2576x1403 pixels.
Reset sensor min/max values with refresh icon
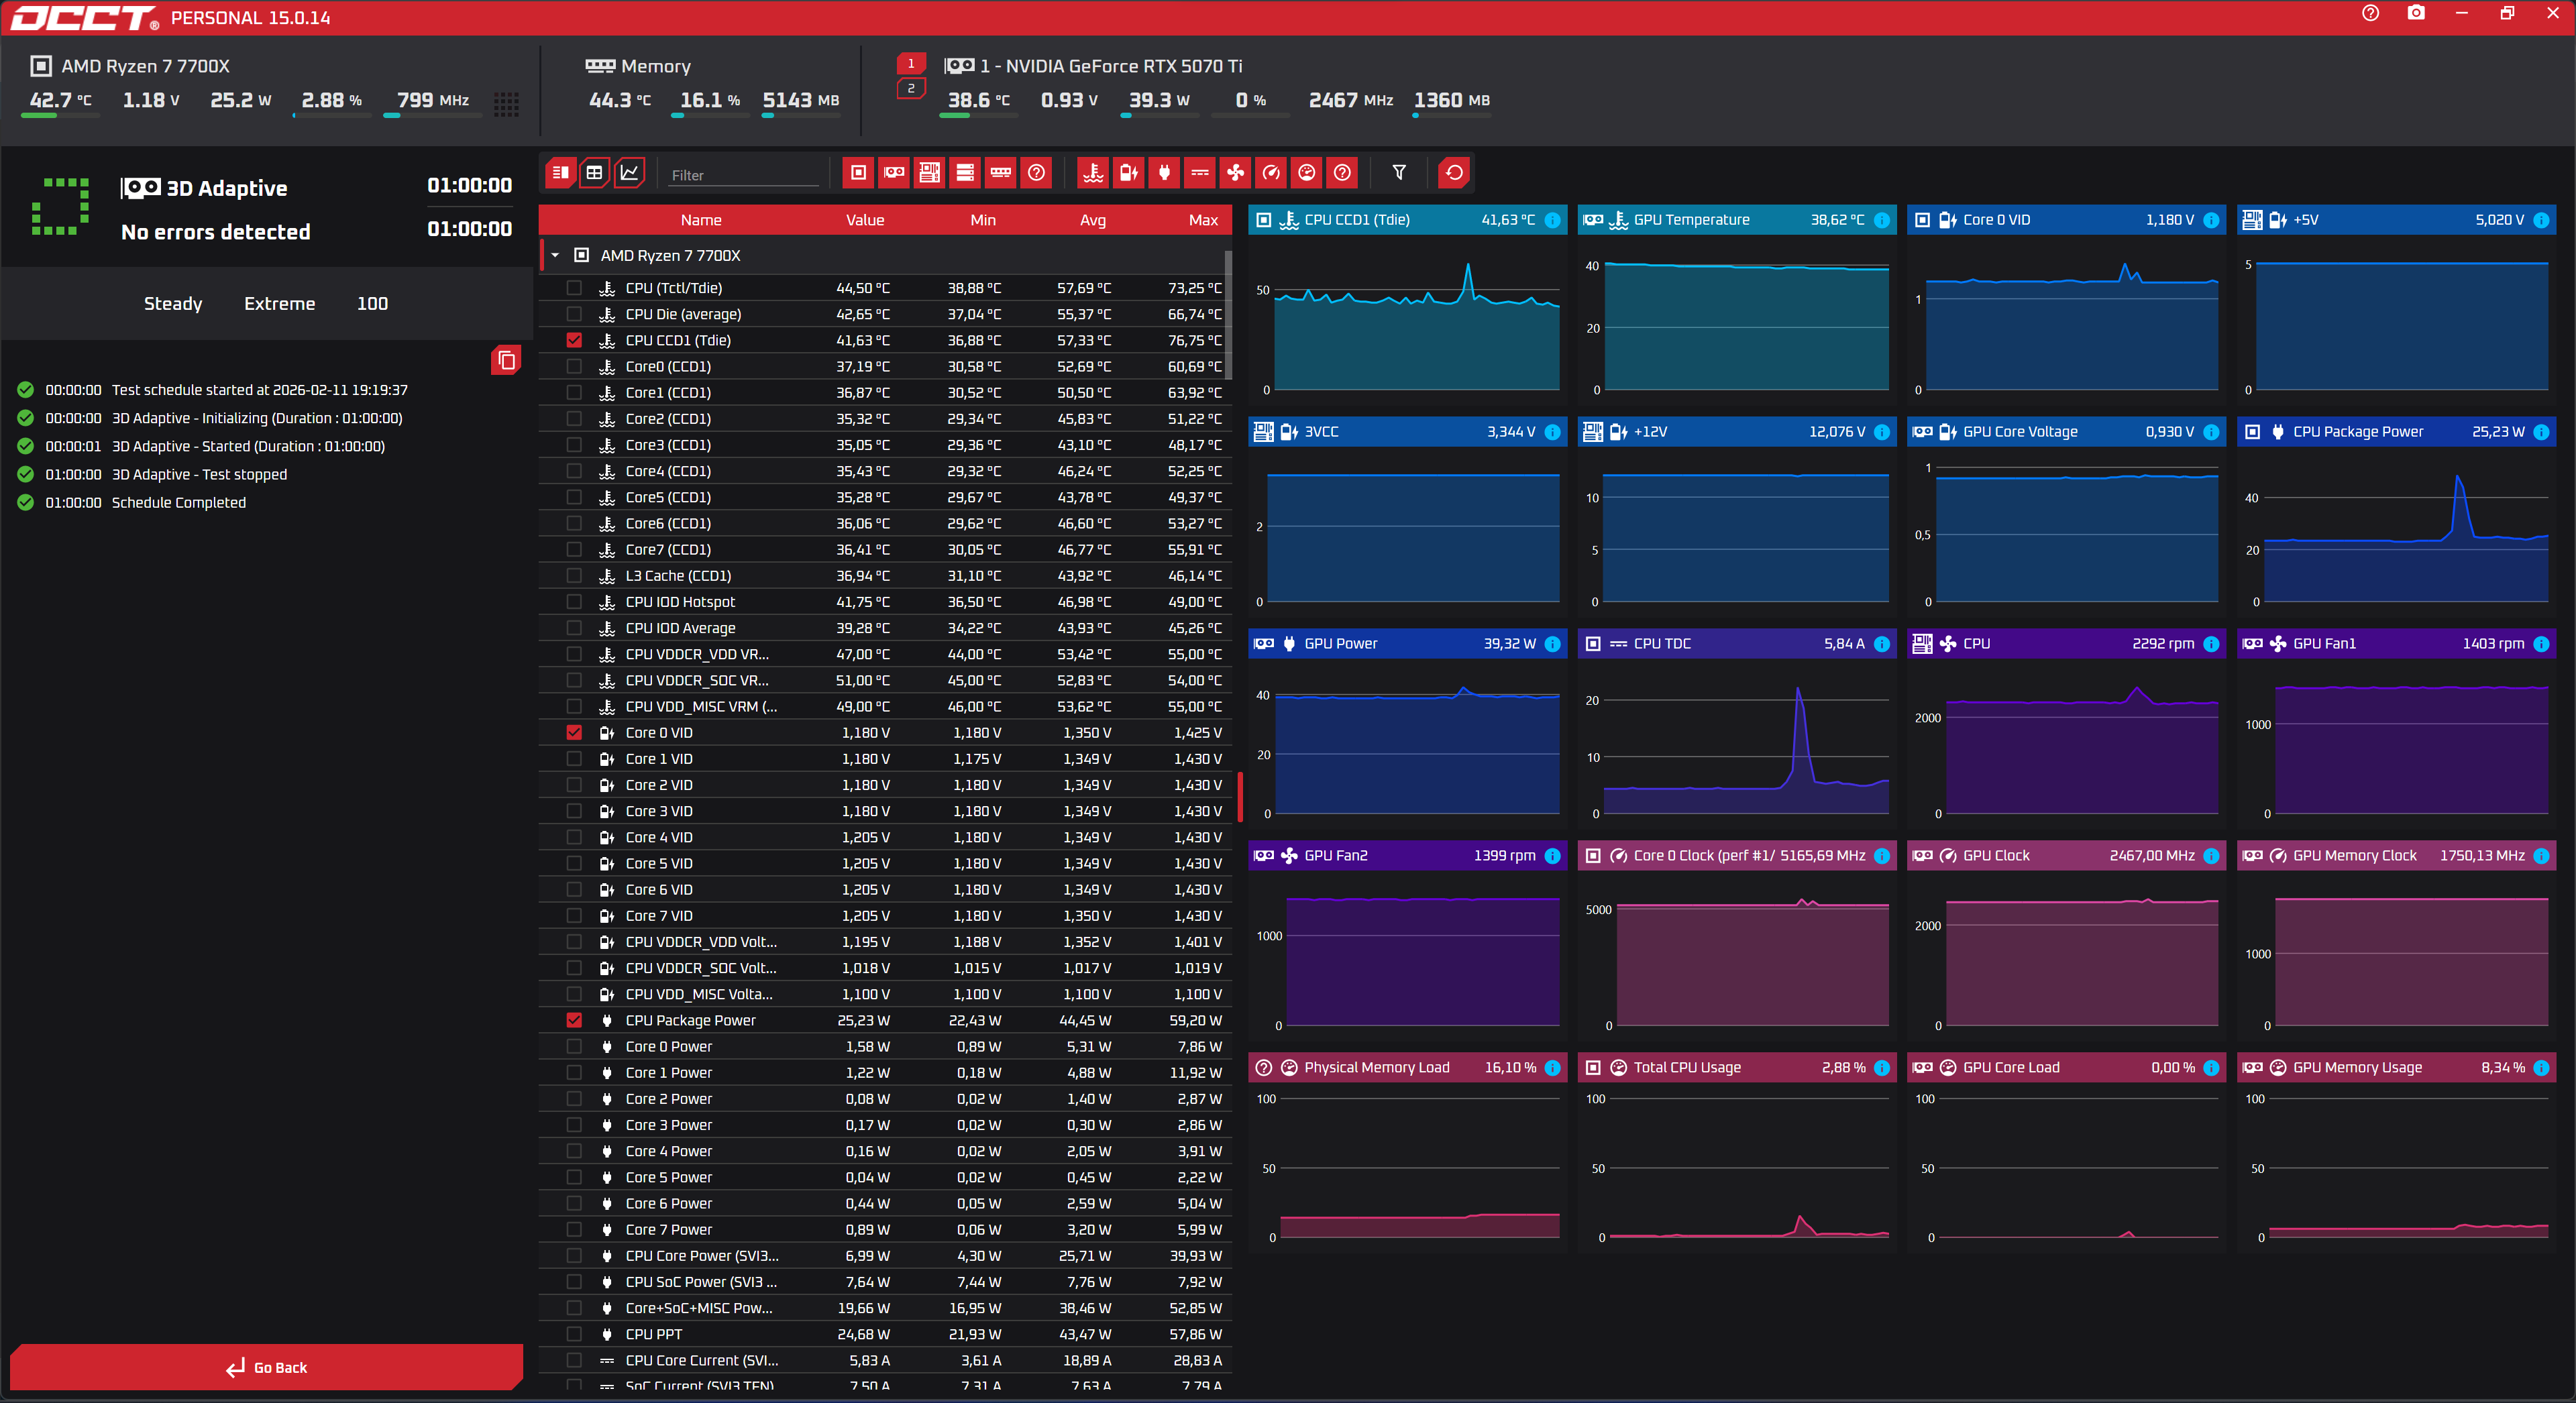pyautogui.click(x=1454, y=173)
